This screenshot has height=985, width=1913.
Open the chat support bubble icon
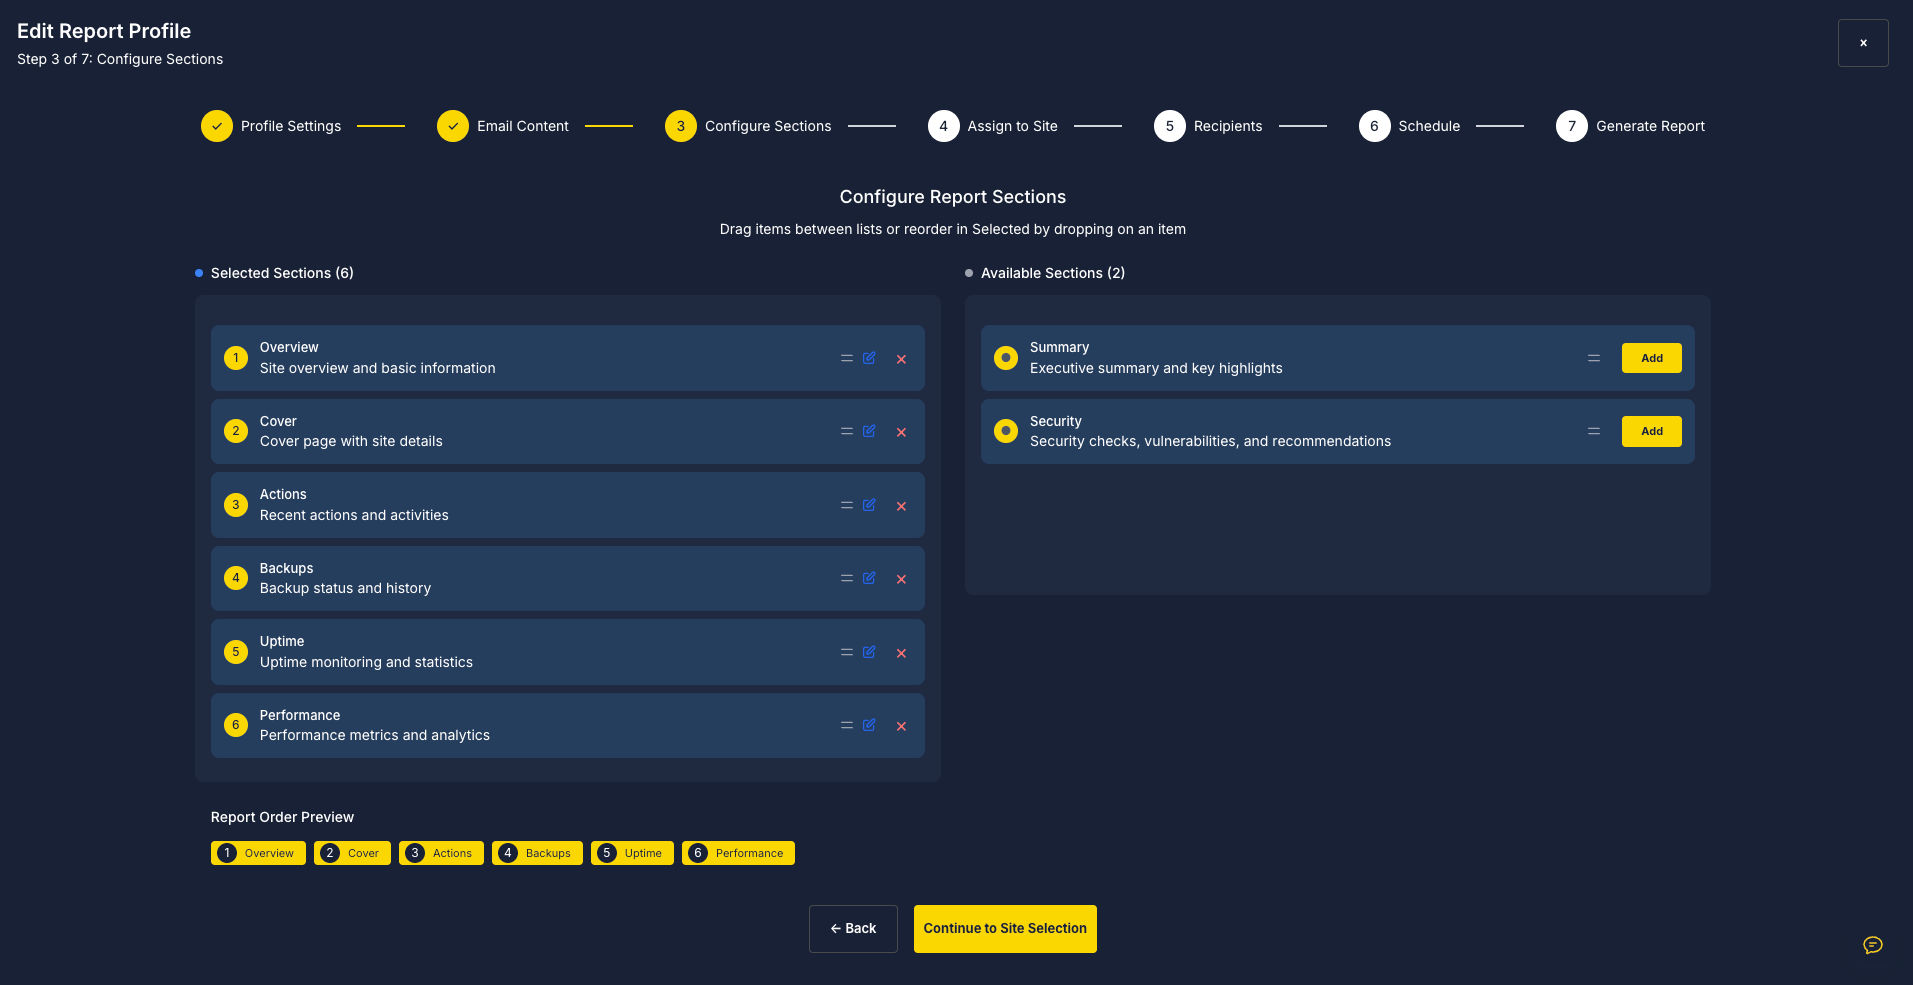(1872, 945)
